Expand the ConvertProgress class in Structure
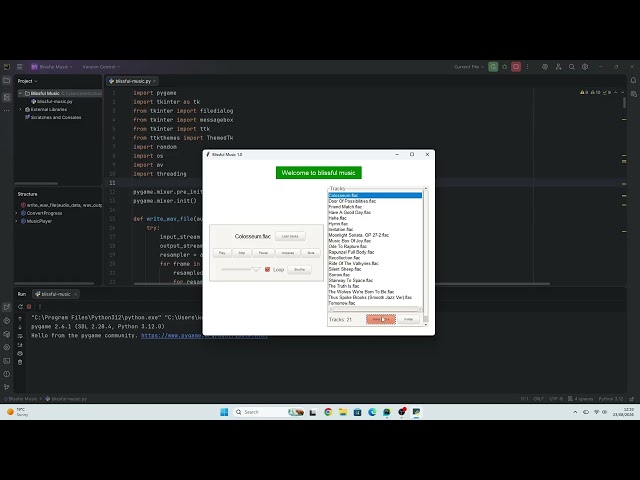640x480 pixels. click(x=17, y=213)
